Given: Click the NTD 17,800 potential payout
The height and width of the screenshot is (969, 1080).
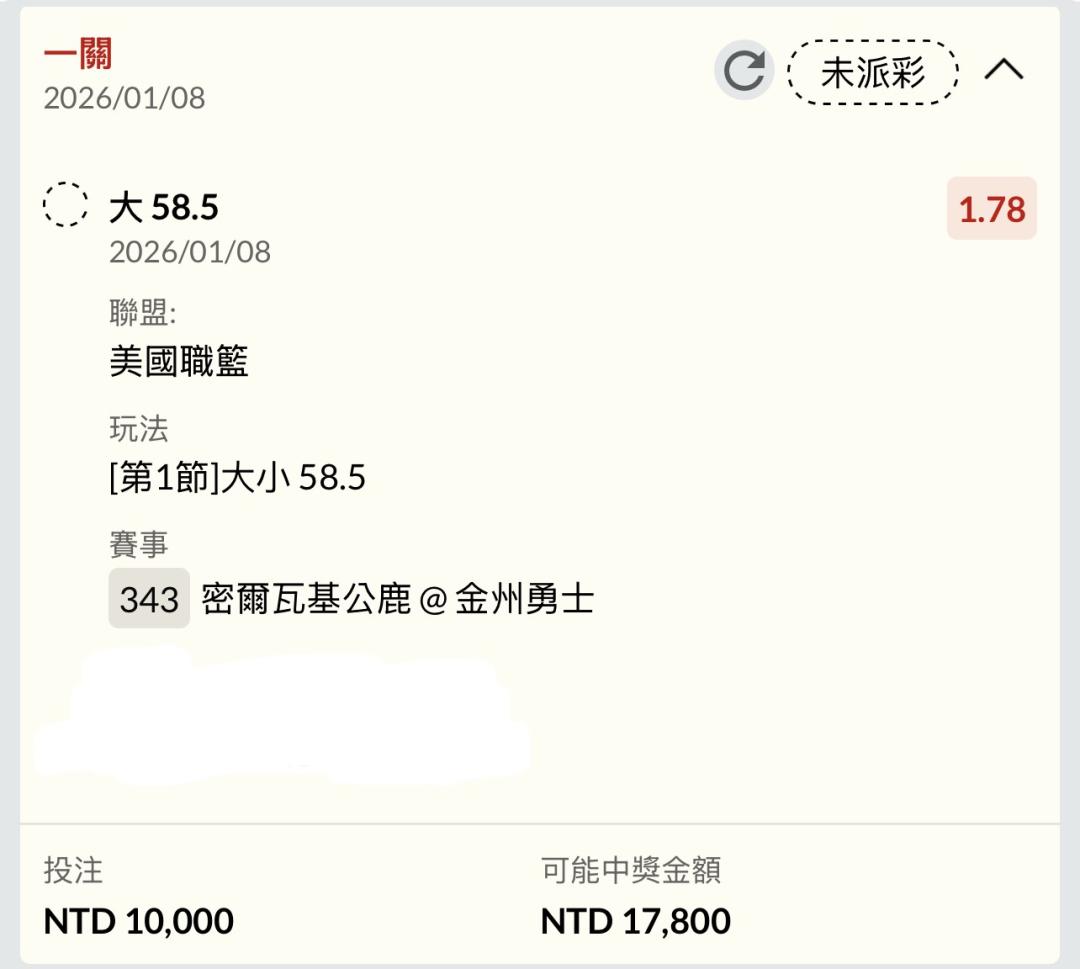Looking at the screenshot, I should [x=635, y=920].
